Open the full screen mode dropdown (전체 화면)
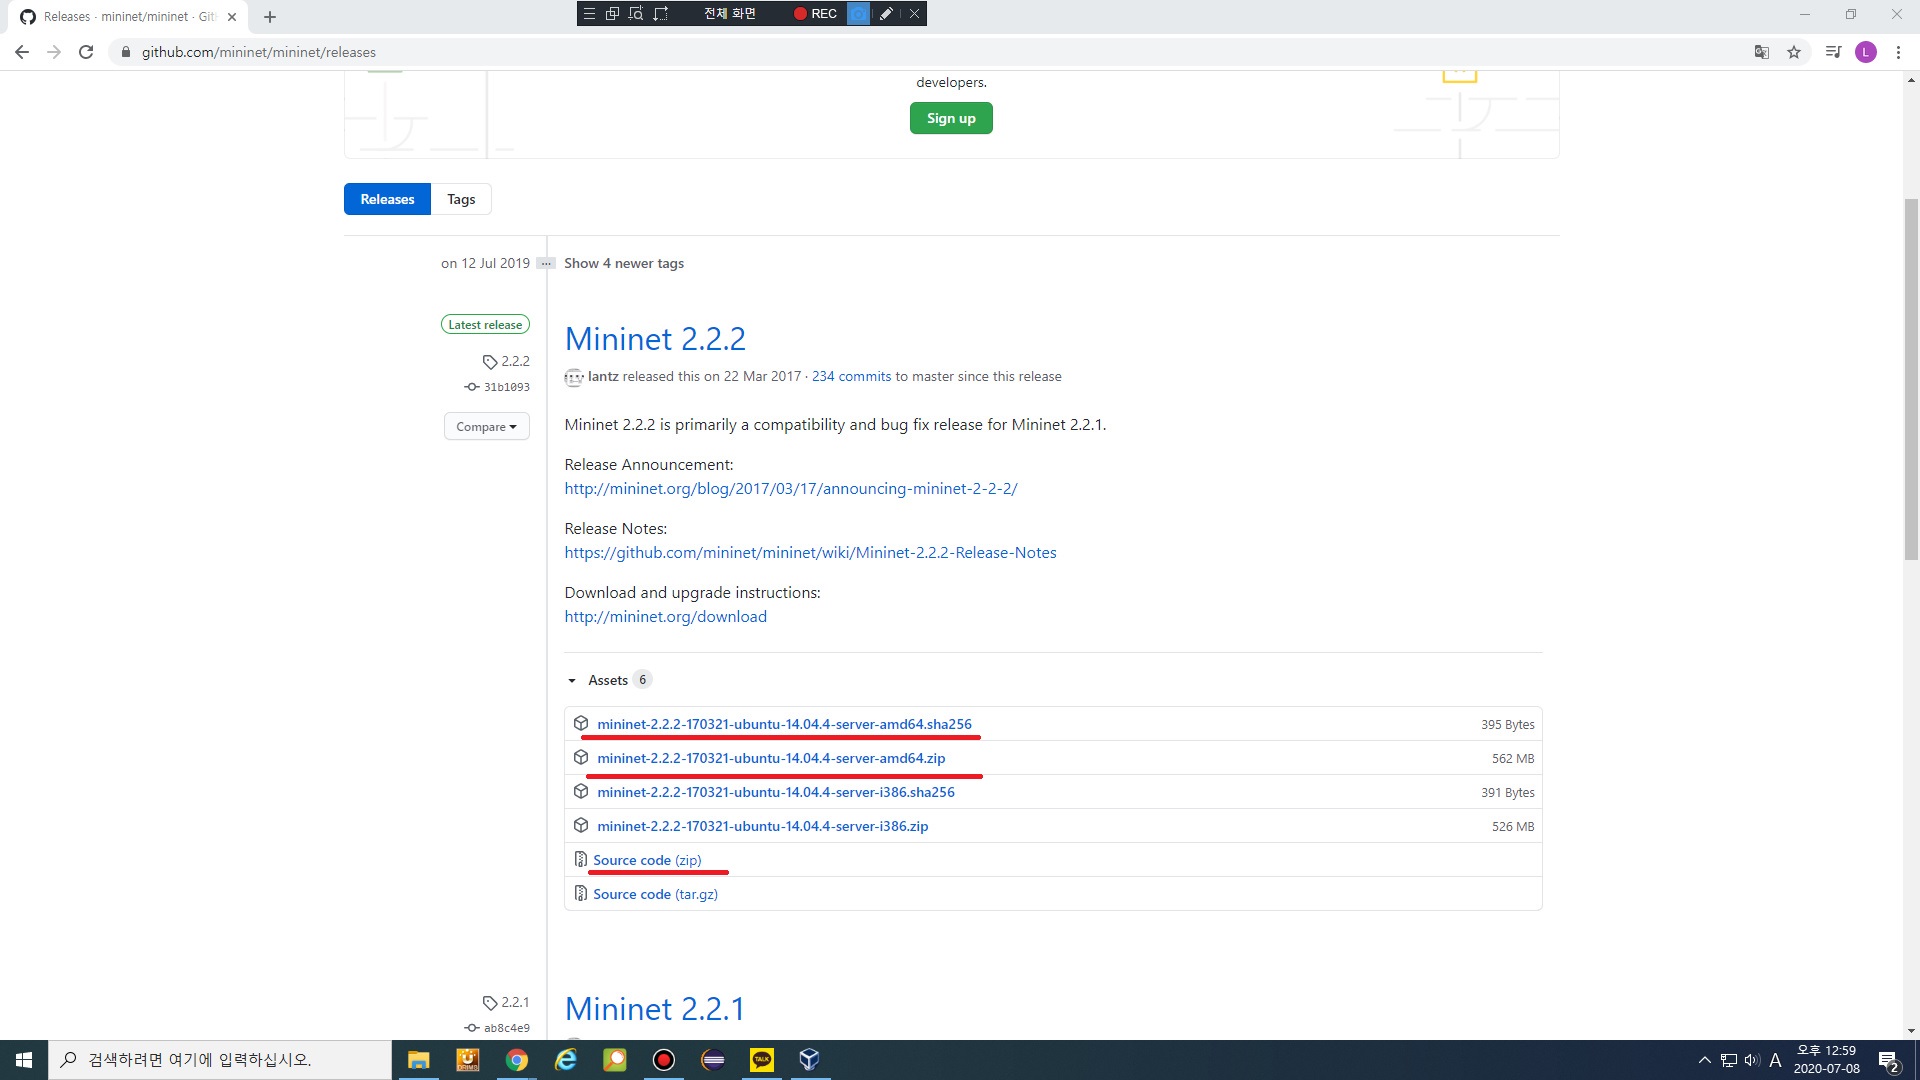Screen dimensions: 1920x1080 pyautogui.click(x=730, y=14)
